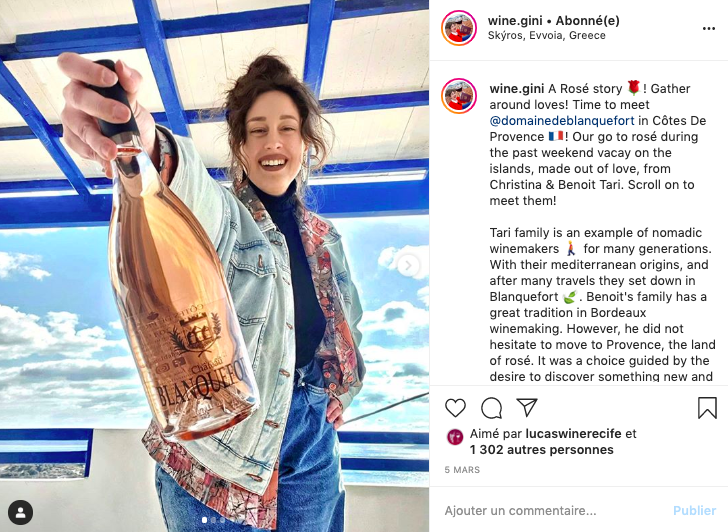Viewport: 728px width, 532px height.
Task: Open the three-dot more options menu
Action: (x=708, y=29)
